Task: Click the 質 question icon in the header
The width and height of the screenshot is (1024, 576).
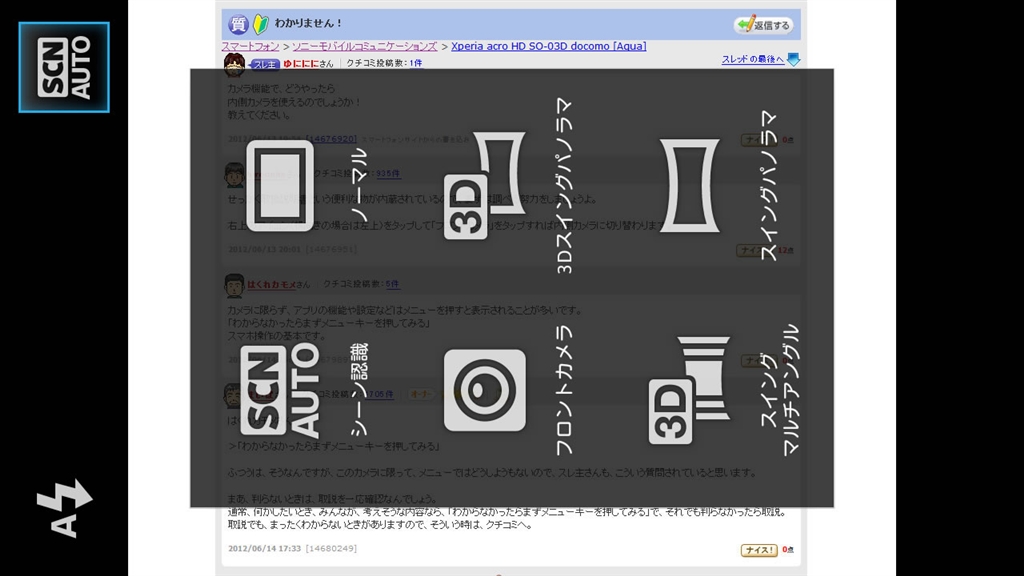Action: pyautogui.click(x=238, y=25)
